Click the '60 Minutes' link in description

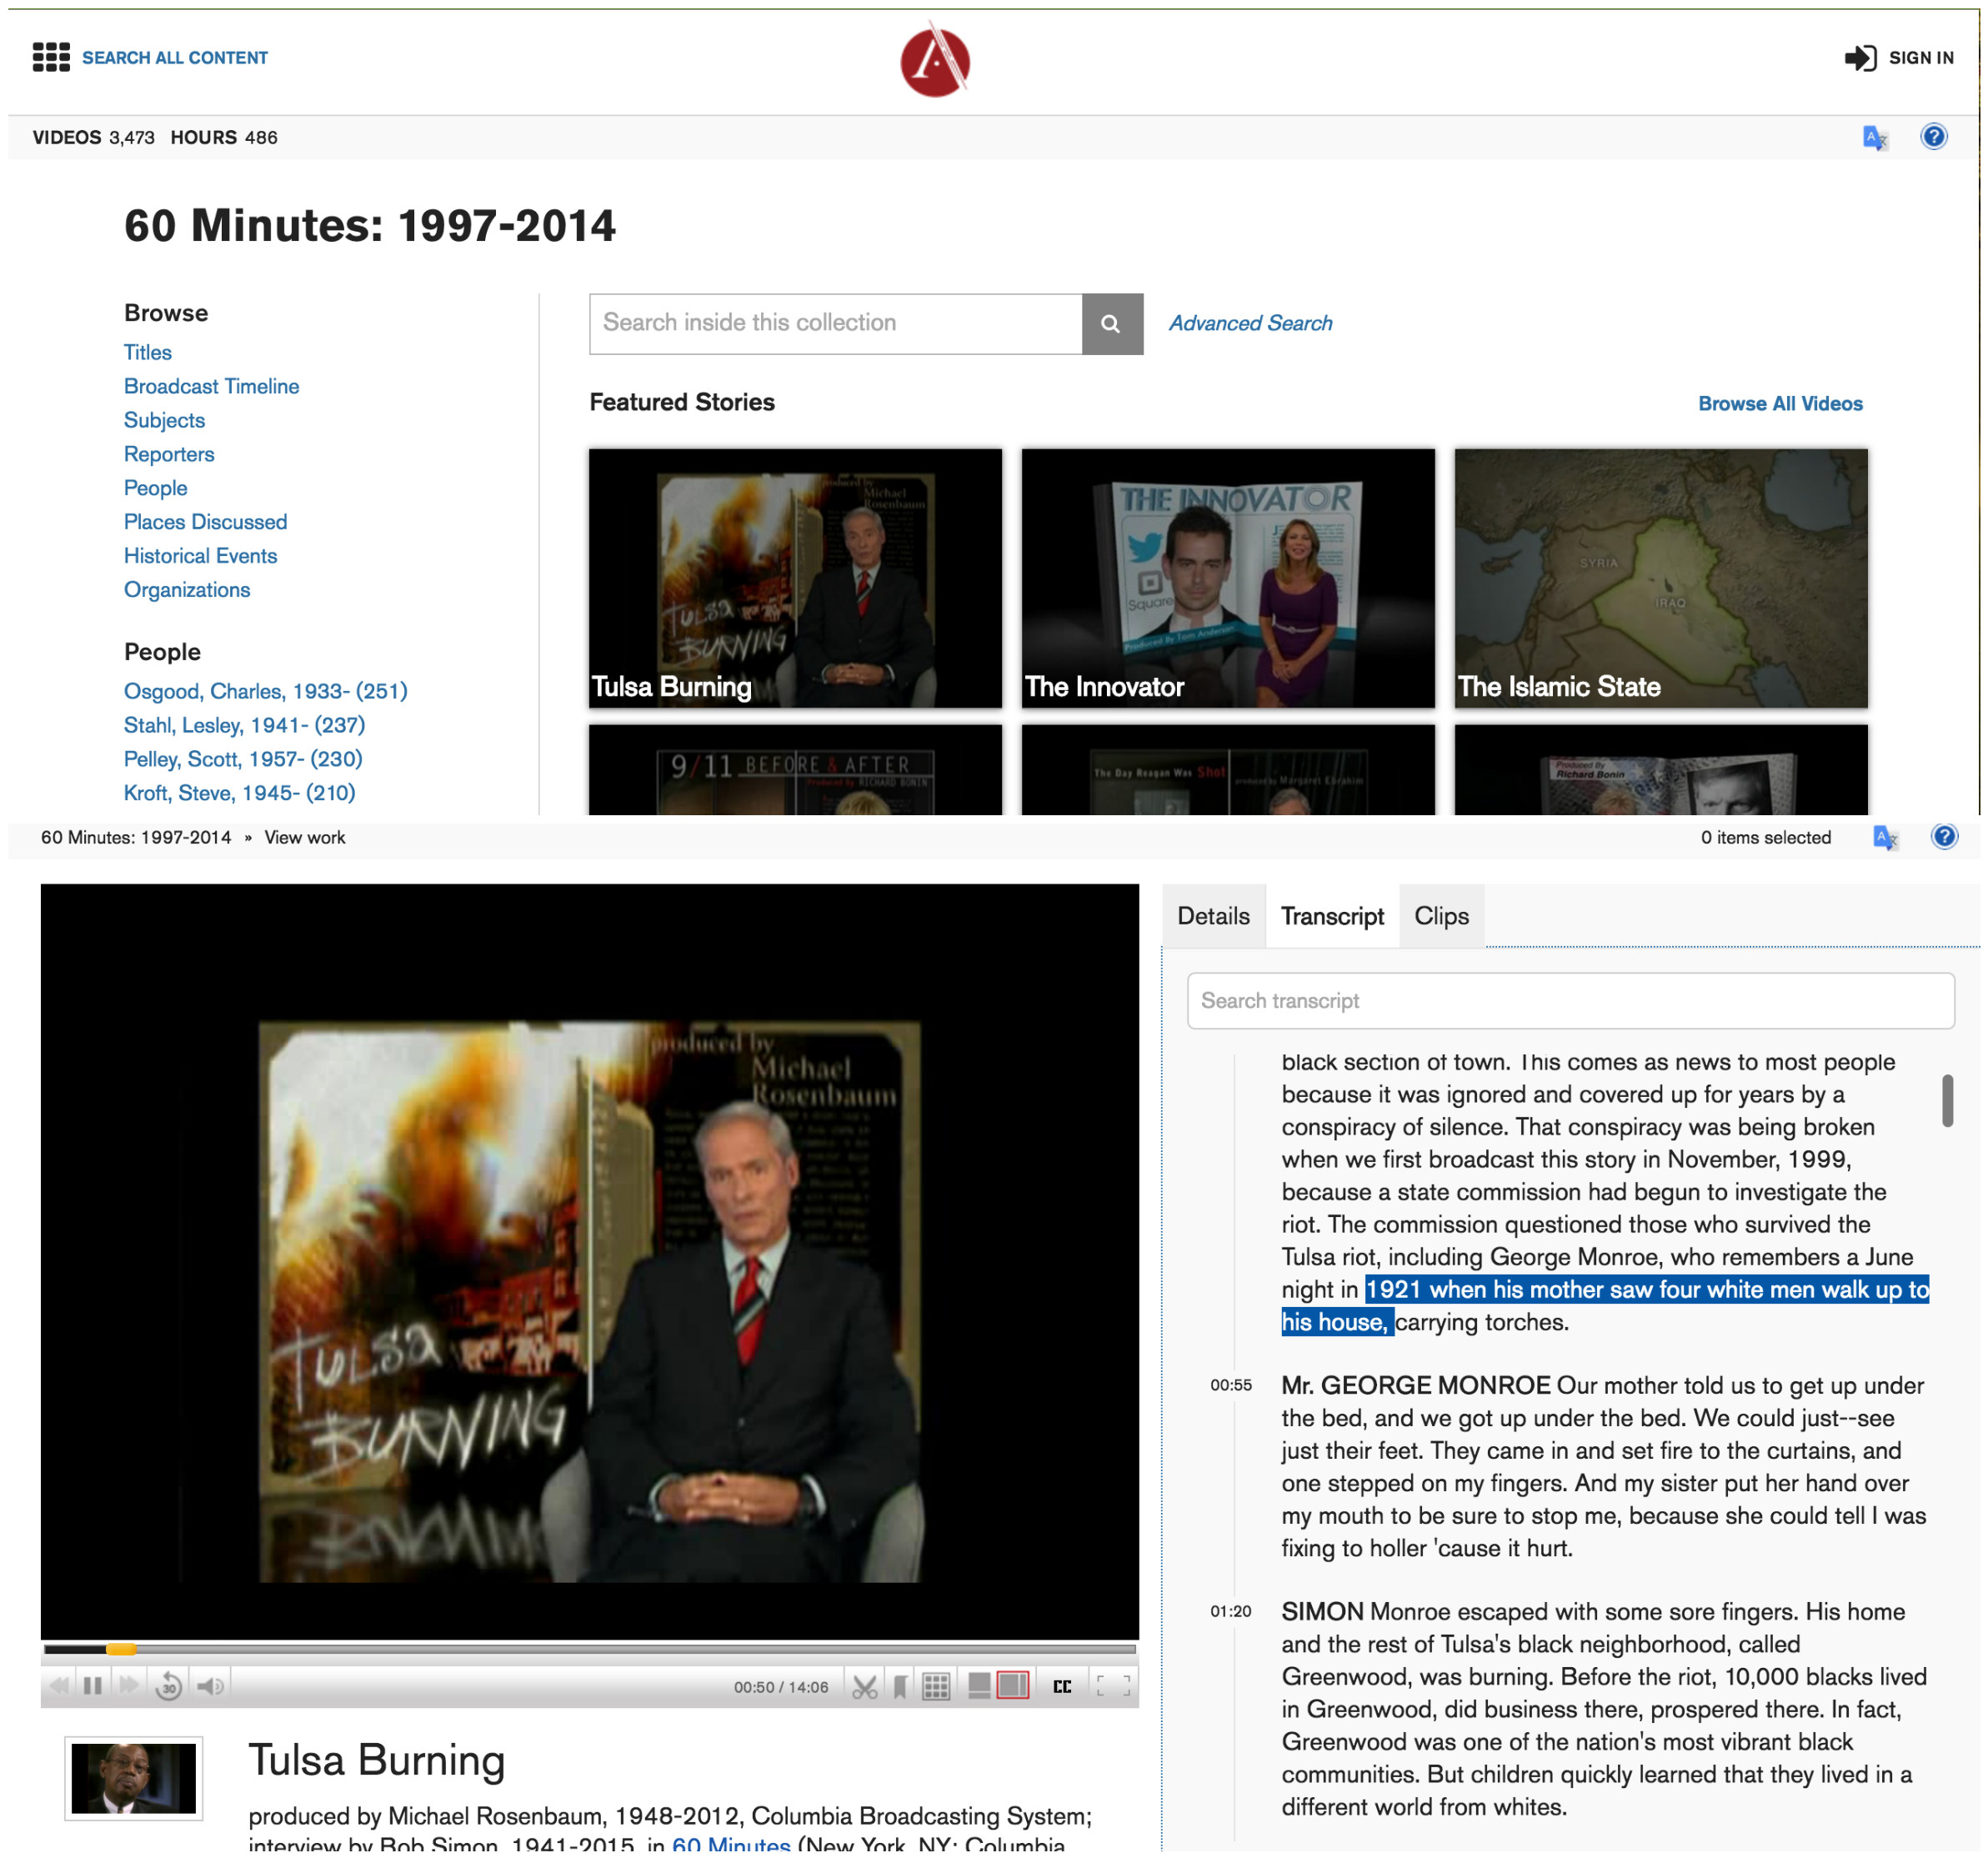[x=731, y=1846]
